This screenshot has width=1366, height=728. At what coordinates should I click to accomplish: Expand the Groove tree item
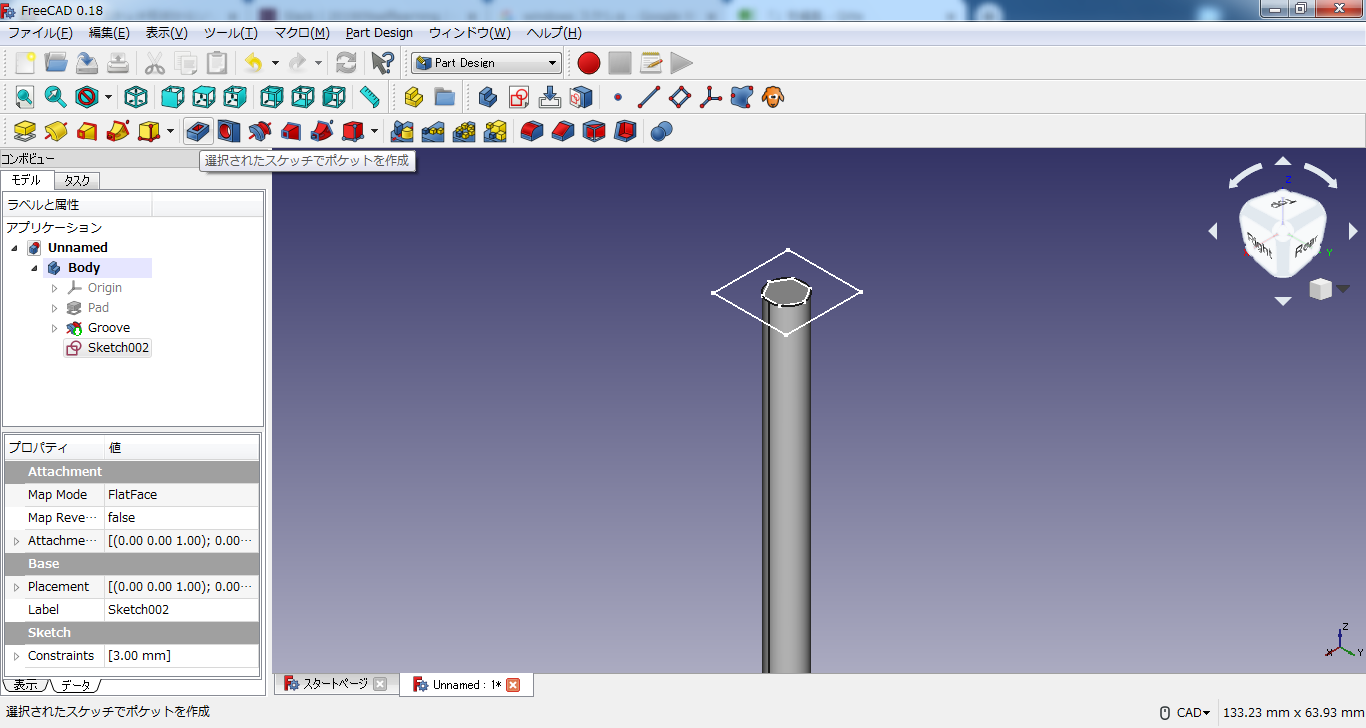coord(55,328)
